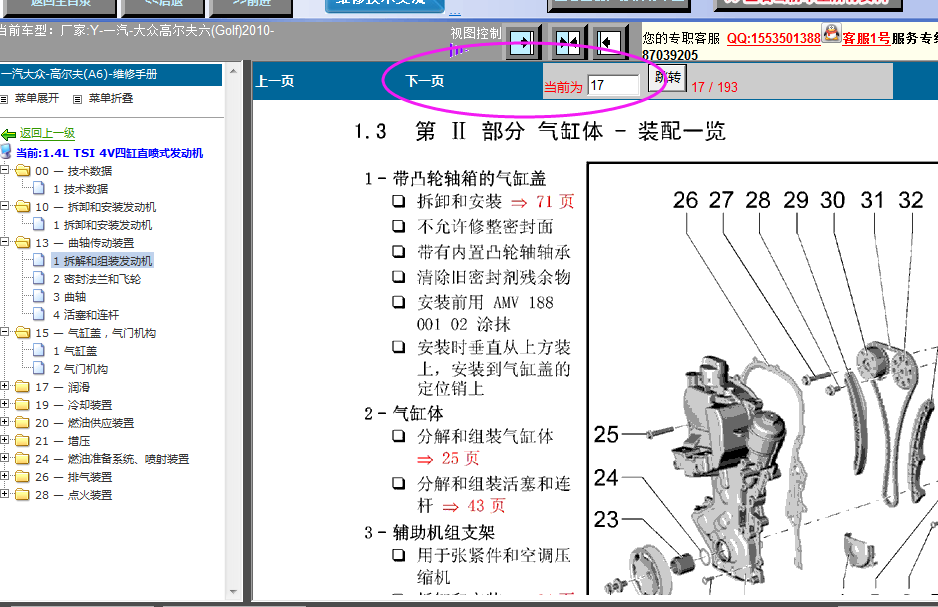Collapse the 13 — 曲轴传动装置 node
Screen dimensions: 938x607
click(4, 242)
